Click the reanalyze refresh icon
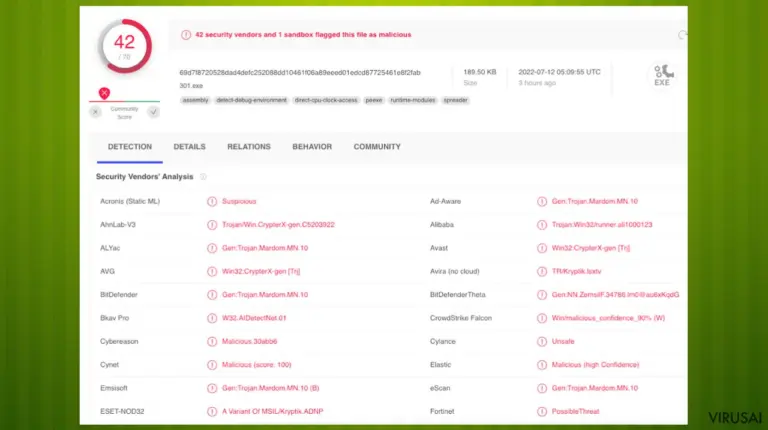 pos(682,35)
